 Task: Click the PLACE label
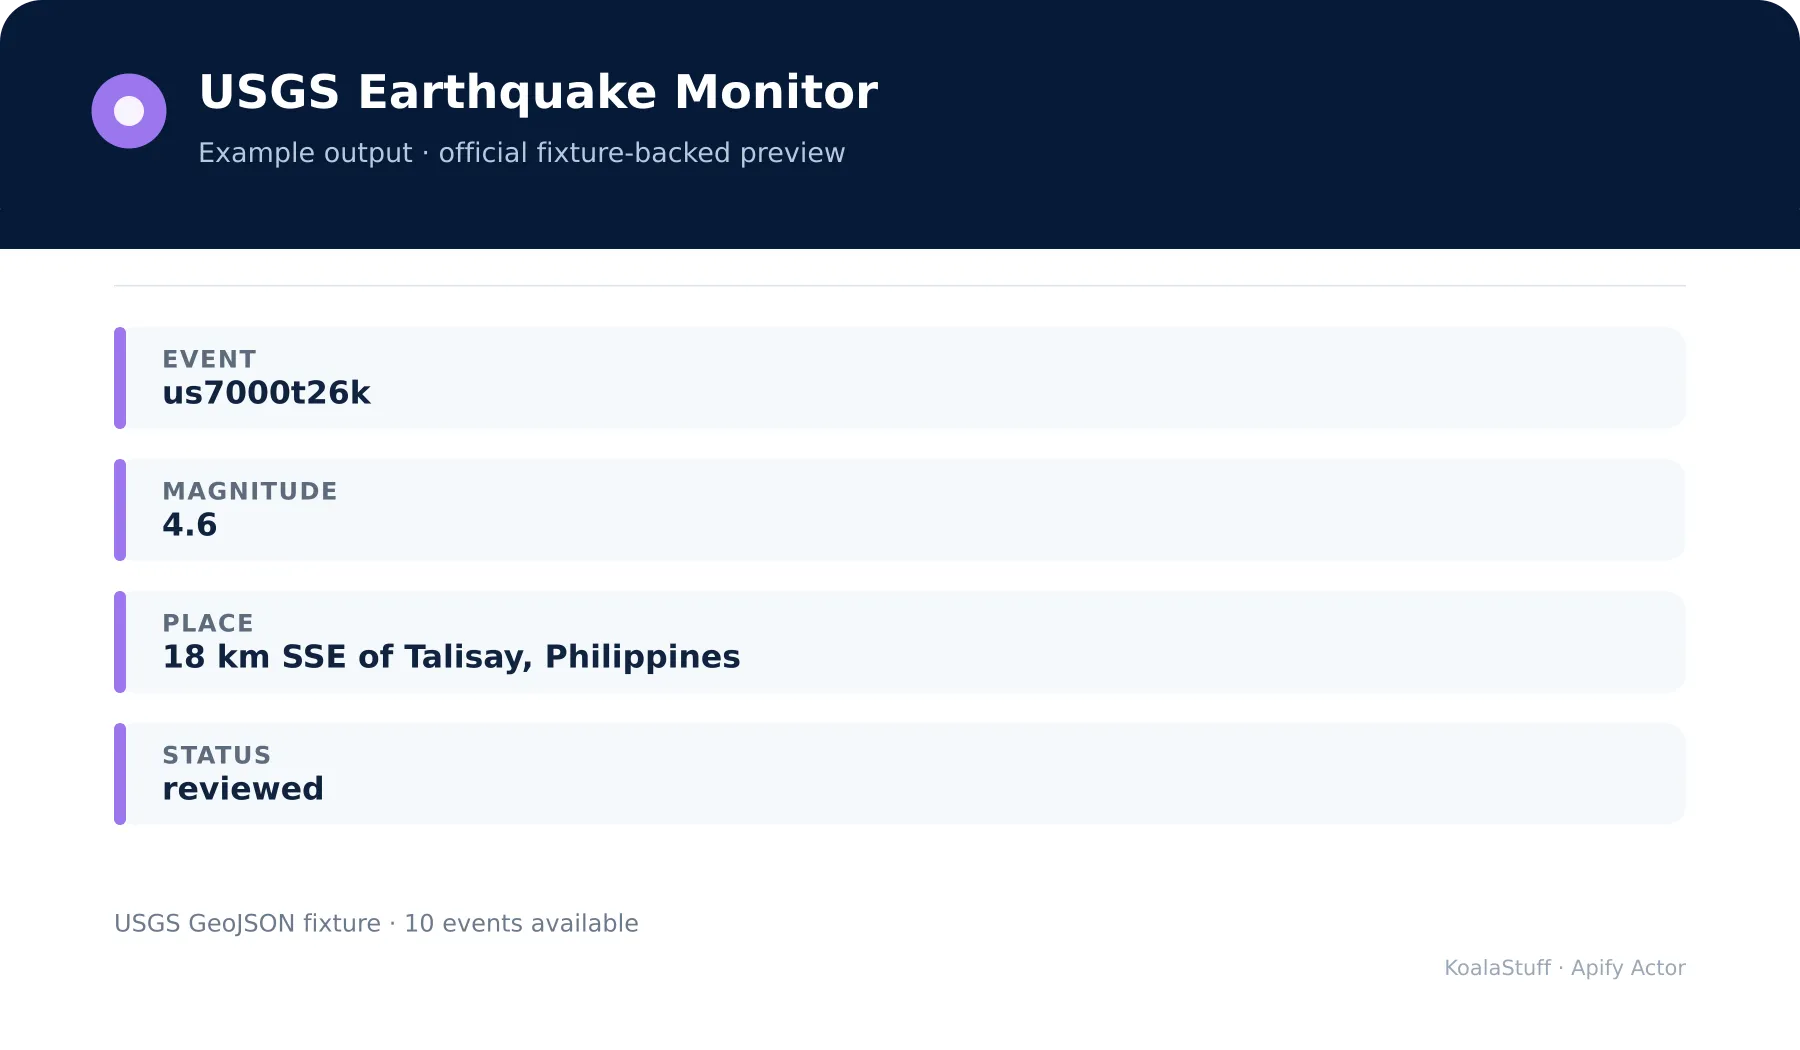tap(208, 623)
